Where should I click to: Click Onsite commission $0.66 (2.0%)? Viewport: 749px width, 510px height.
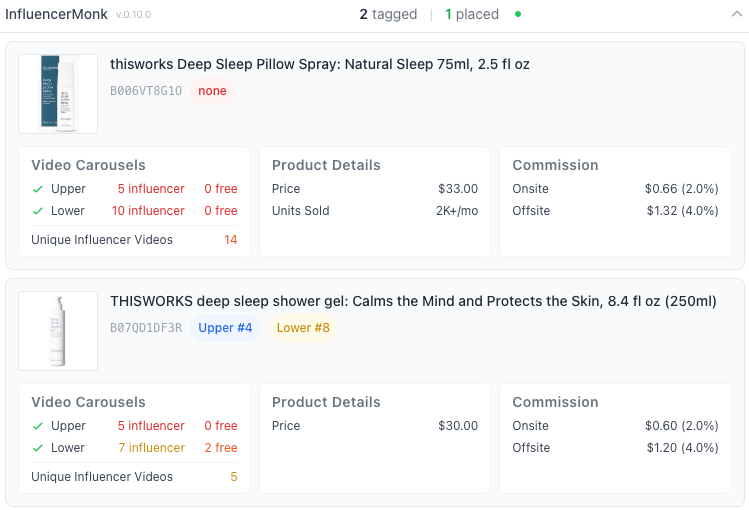click(682, 189)
